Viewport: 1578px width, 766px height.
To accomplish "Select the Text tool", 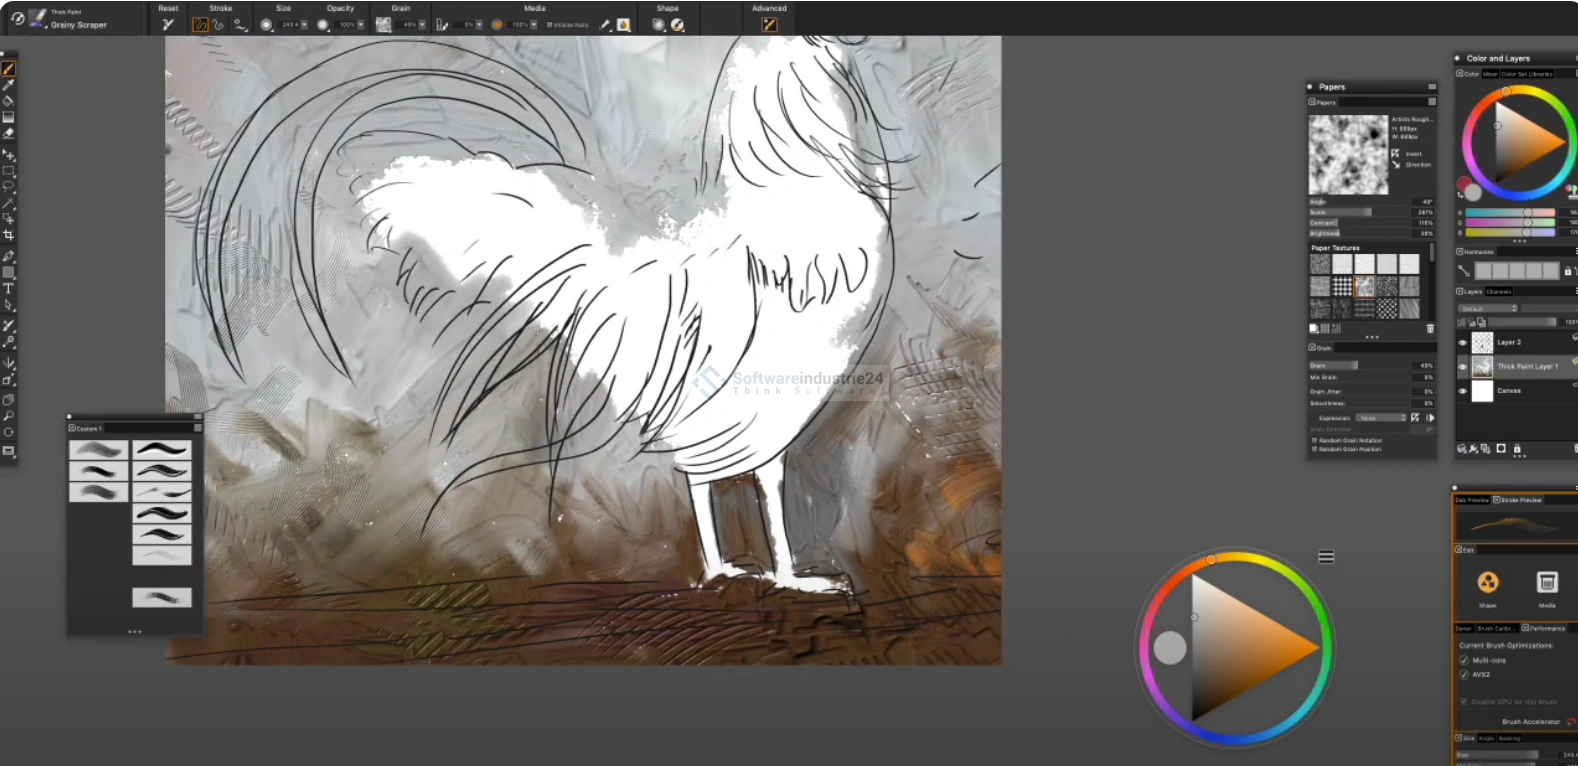I will pos(8,288).
